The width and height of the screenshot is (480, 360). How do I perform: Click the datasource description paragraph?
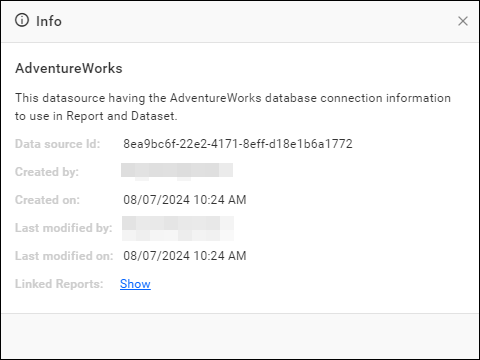pyautogui.click(x=233, y=107)
